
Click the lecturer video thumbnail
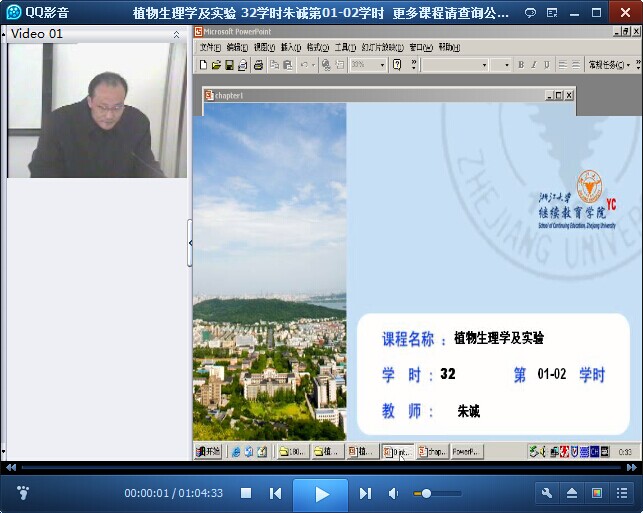[x=97, y=110]
